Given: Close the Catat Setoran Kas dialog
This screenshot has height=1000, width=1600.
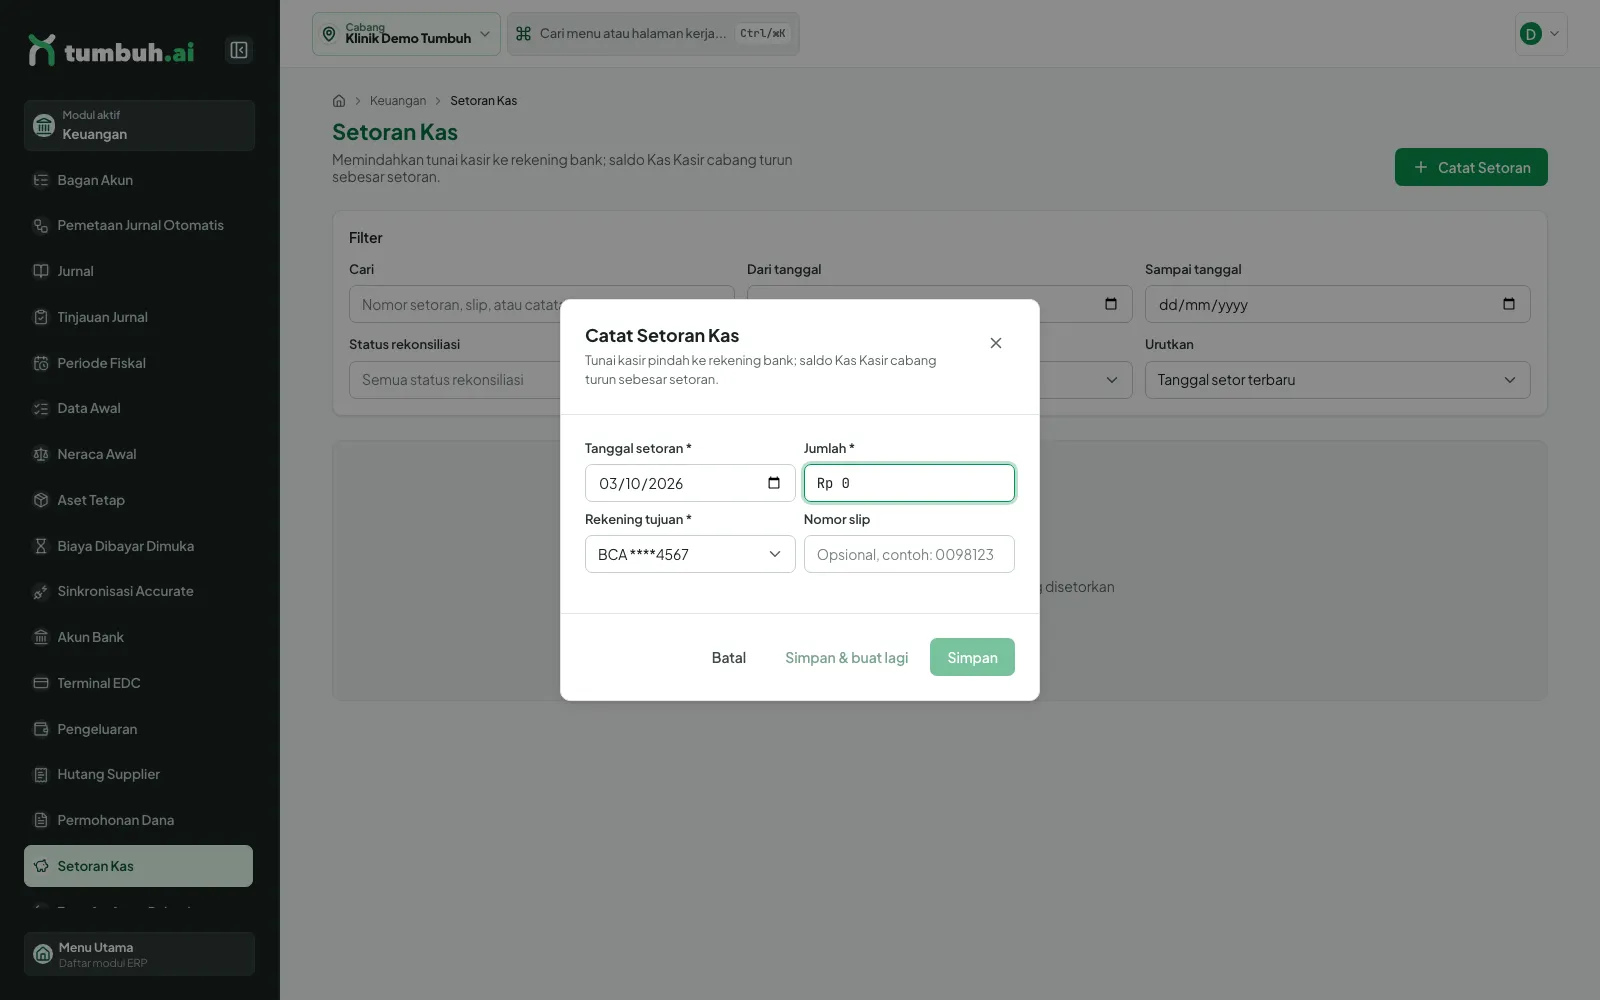Looking at the screenshot, I should [x=996, y=343].
